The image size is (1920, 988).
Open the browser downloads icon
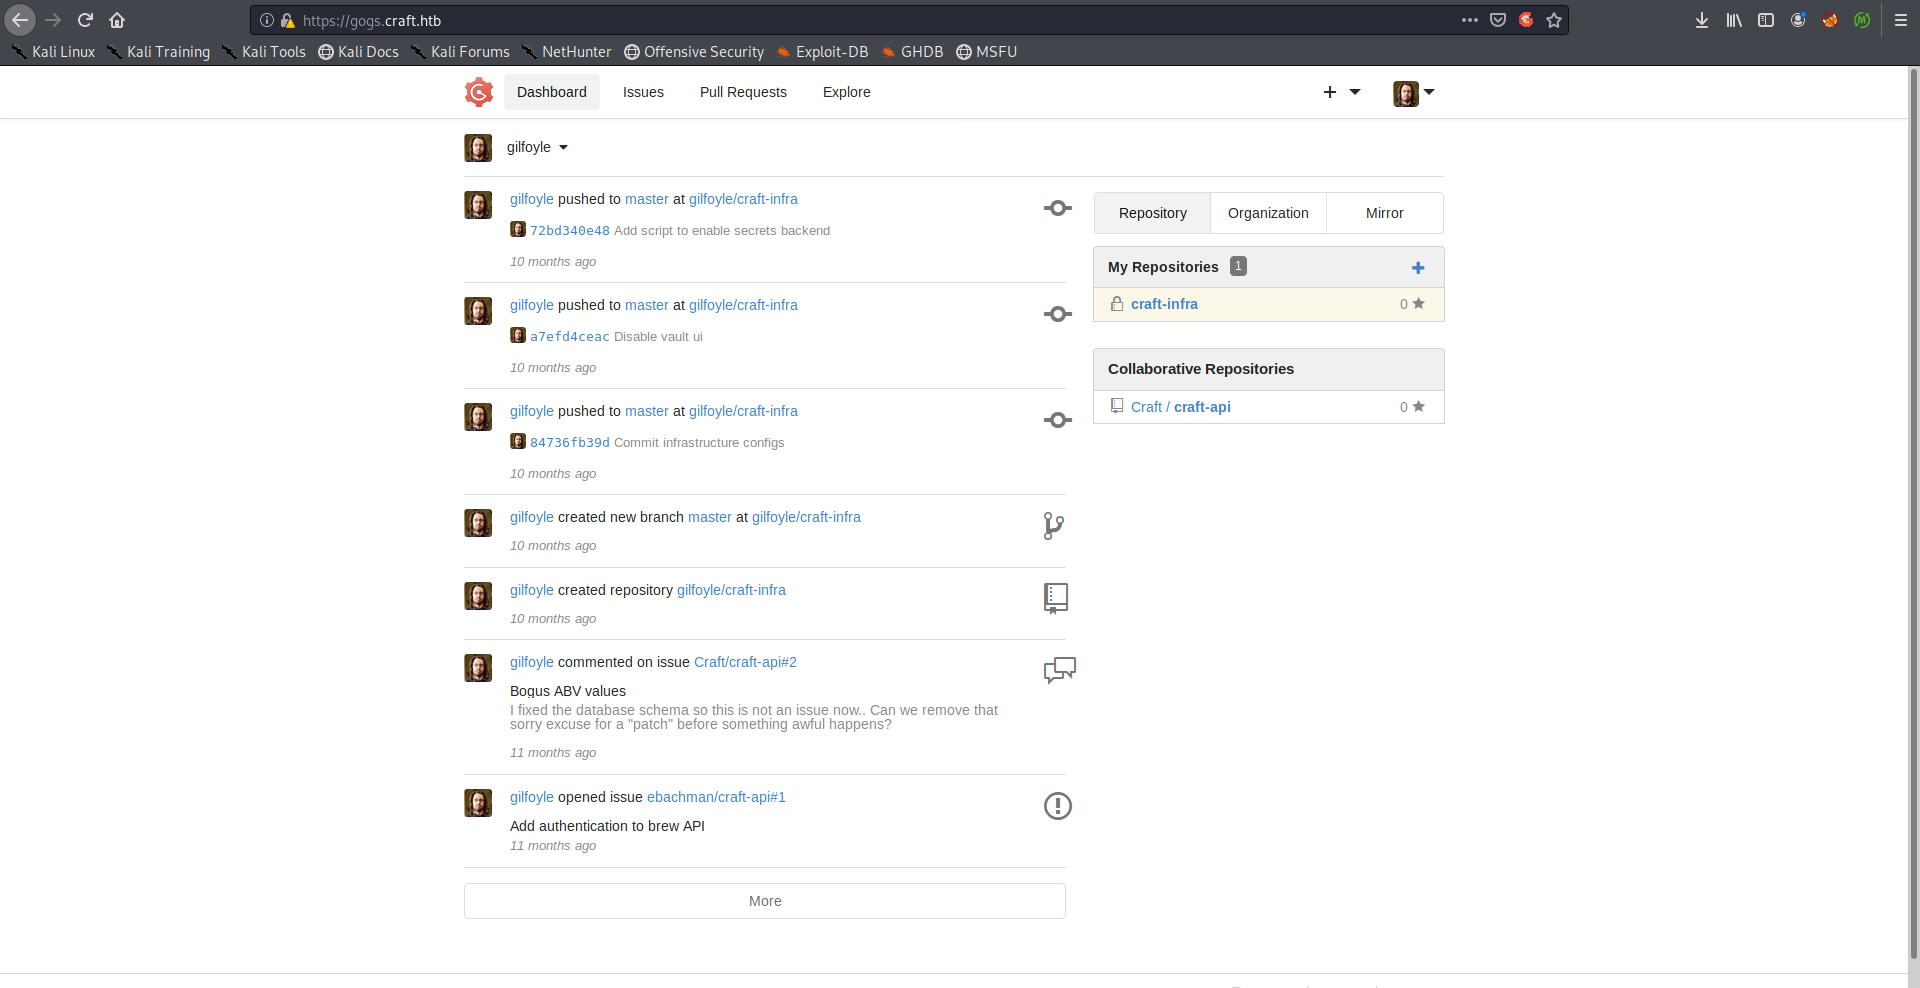click(x=1701, y=20)
